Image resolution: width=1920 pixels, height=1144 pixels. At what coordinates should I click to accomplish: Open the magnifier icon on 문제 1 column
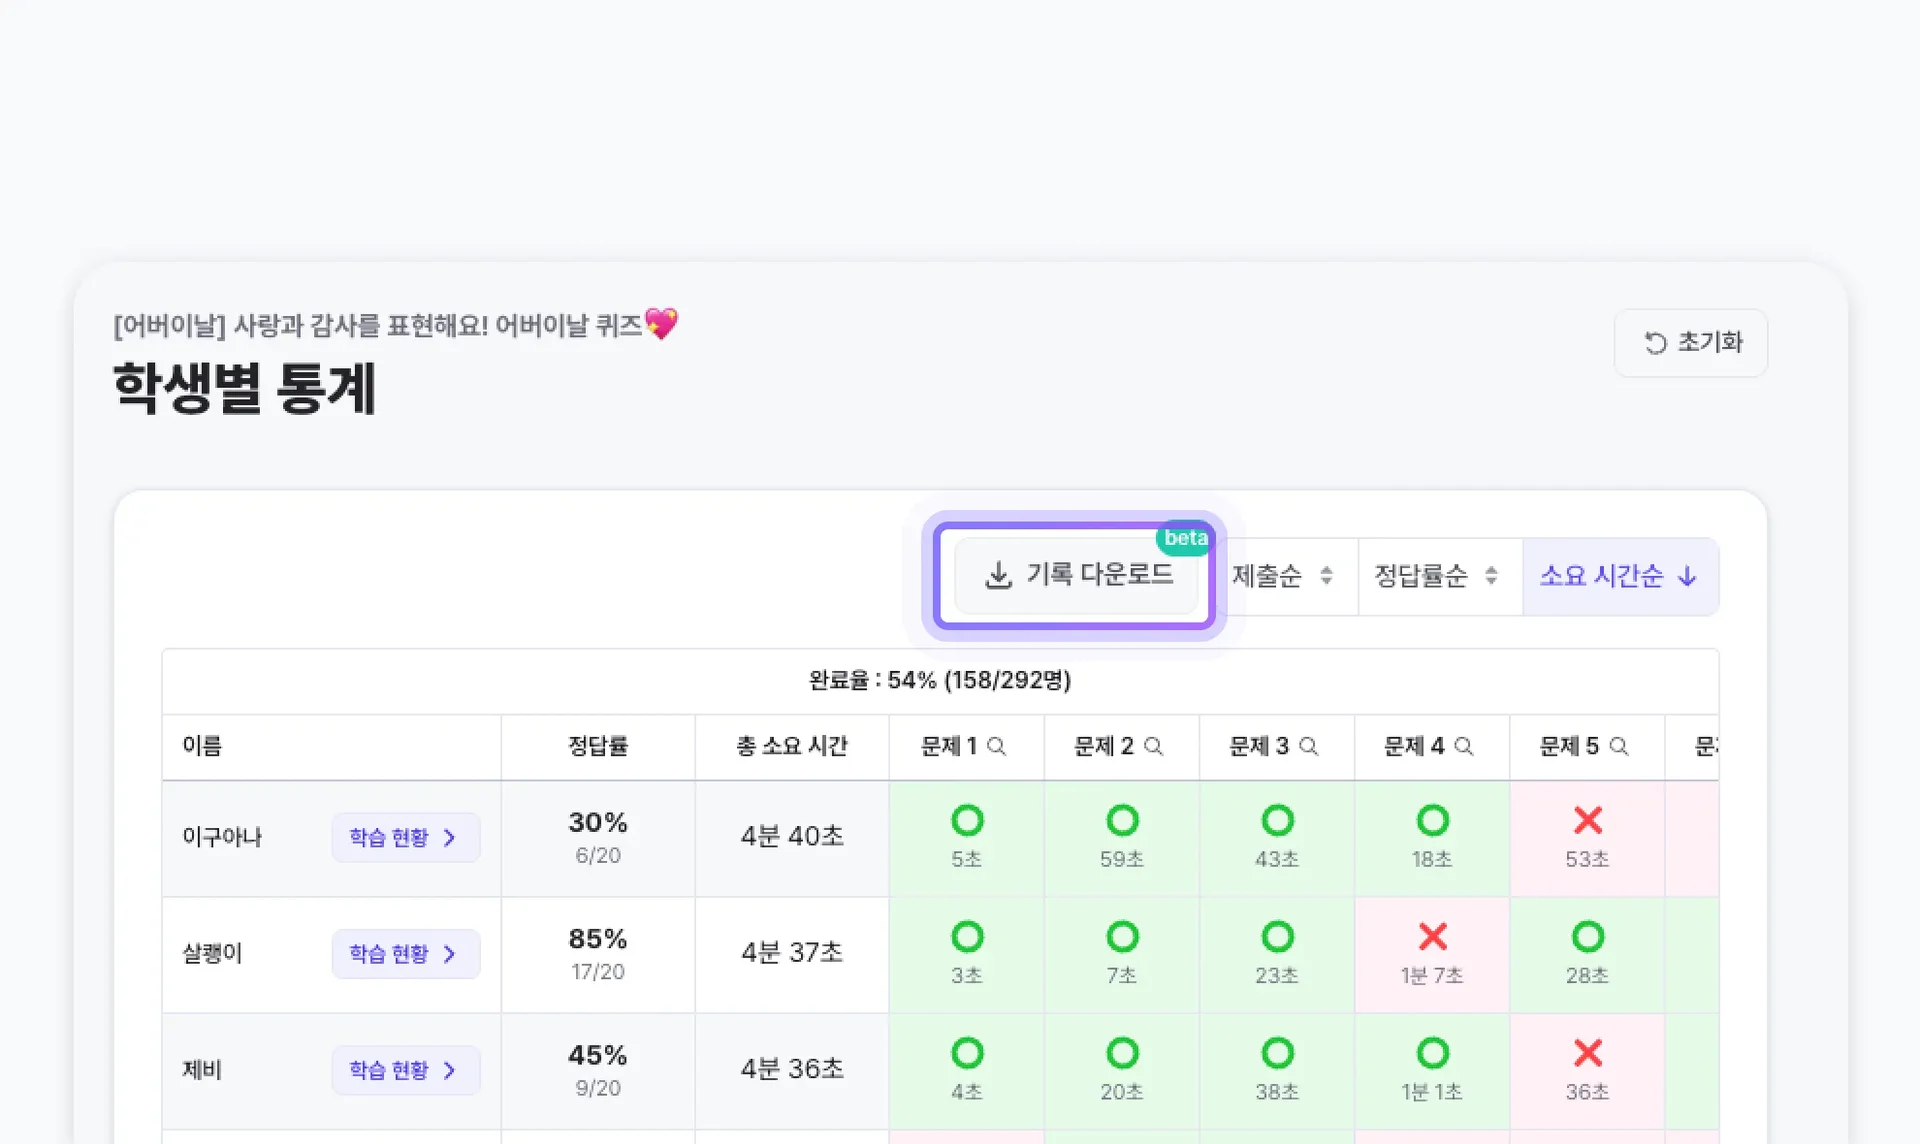click(x=996, y=746)
